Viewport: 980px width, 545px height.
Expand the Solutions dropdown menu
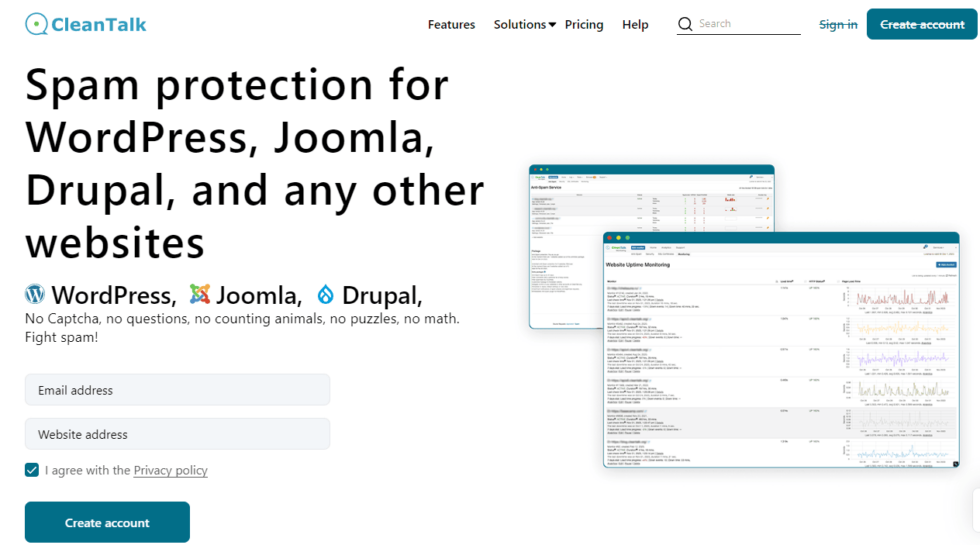click(x=524, y=24)
